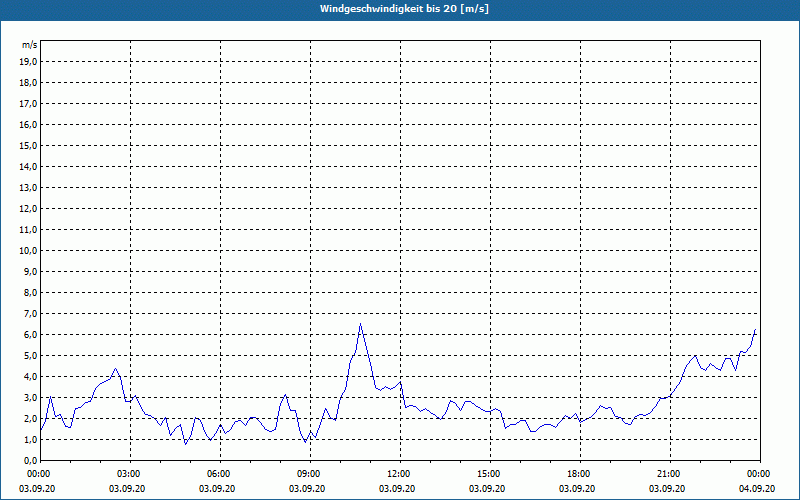The width and height of the screenshot is (800, 500).
Task: Pick the '14,0' y-axis label
Action: (x=28, y=167)
